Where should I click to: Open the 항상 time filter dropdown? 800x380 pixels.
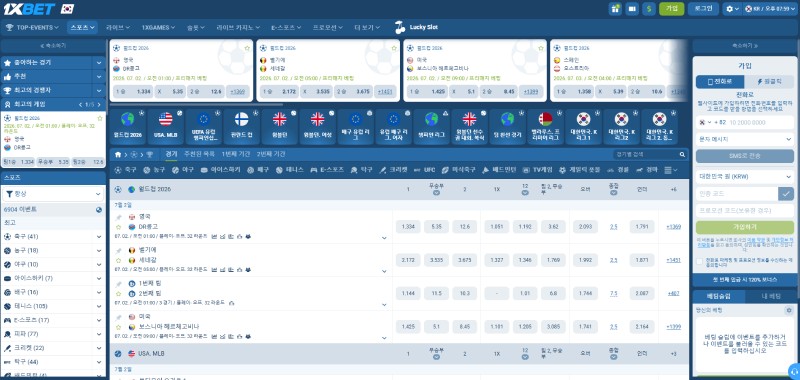click(x=53, y=194)
